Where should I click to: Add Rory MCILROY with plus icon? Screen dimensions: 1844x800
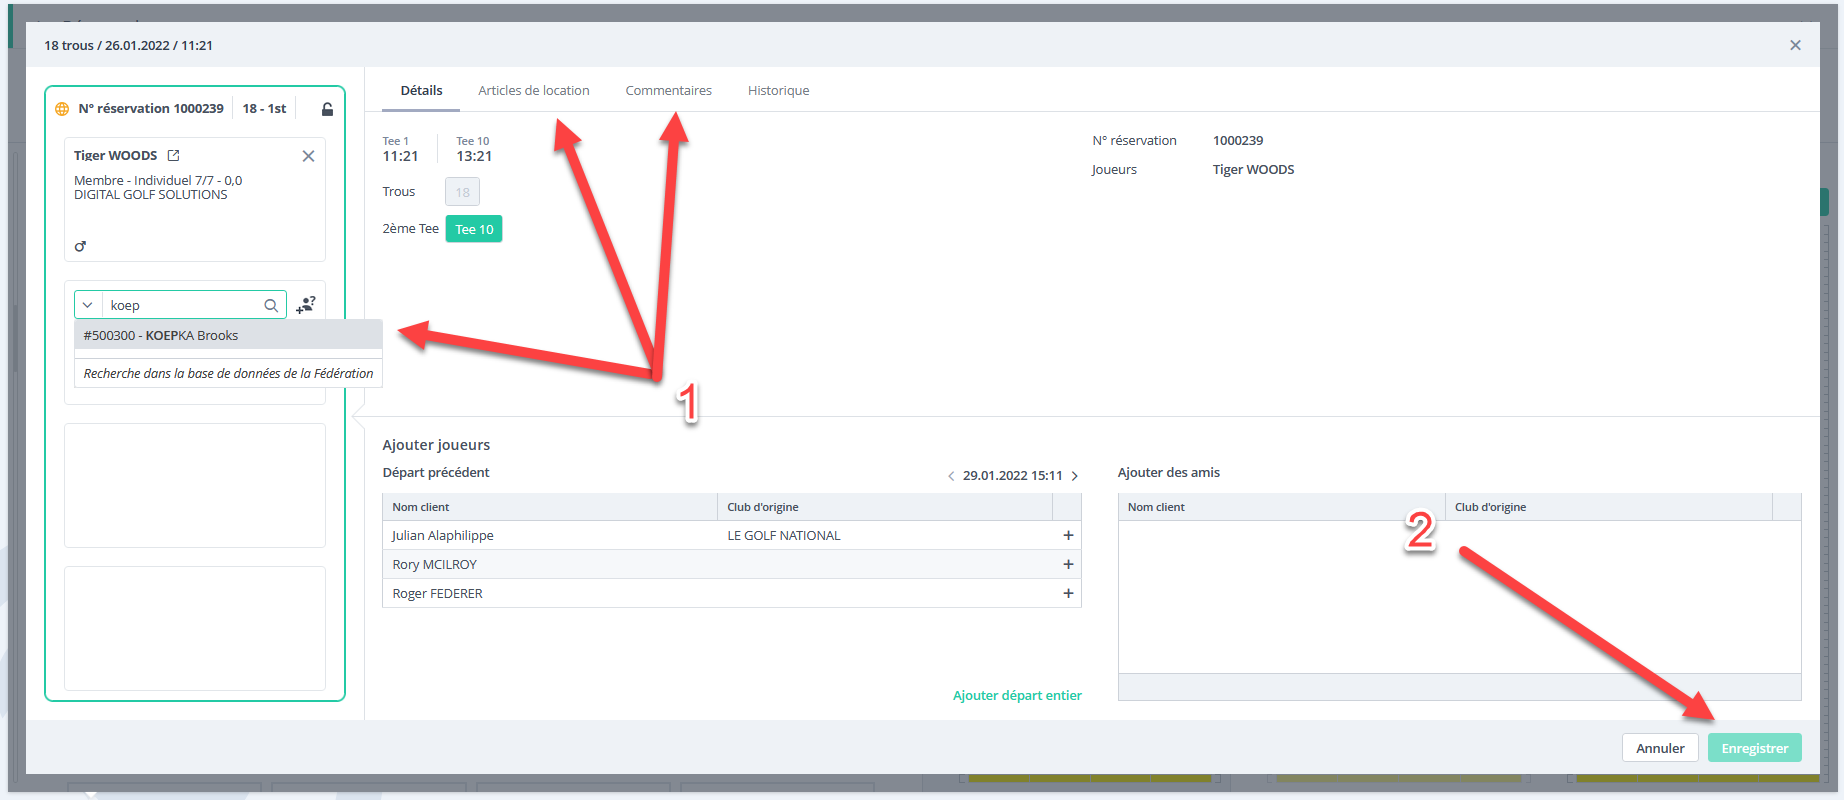(x=1068, y=565)
